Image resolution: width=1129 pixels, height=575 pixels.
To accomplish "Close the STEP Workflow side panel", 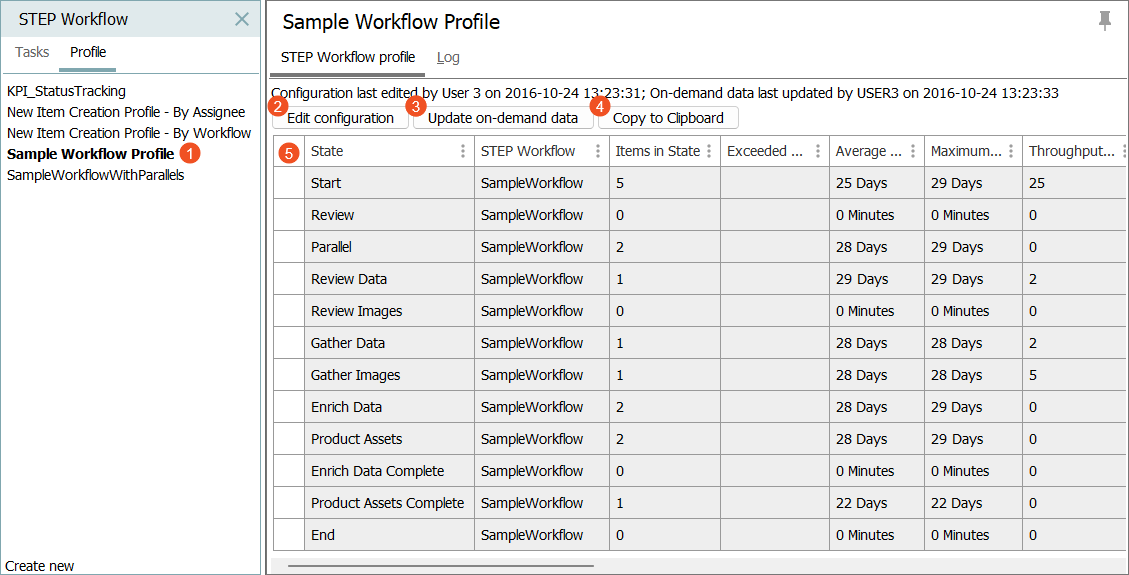I will point(242,19).
